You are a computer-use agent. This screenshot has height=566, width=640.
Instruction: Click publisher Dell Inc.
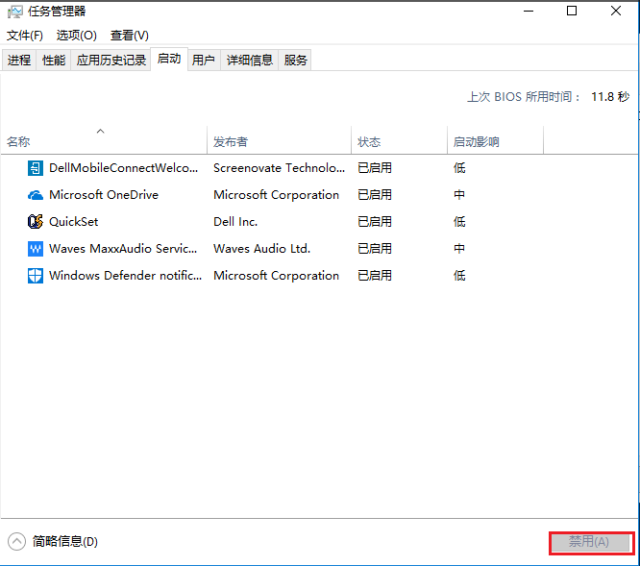pos(236,222)
